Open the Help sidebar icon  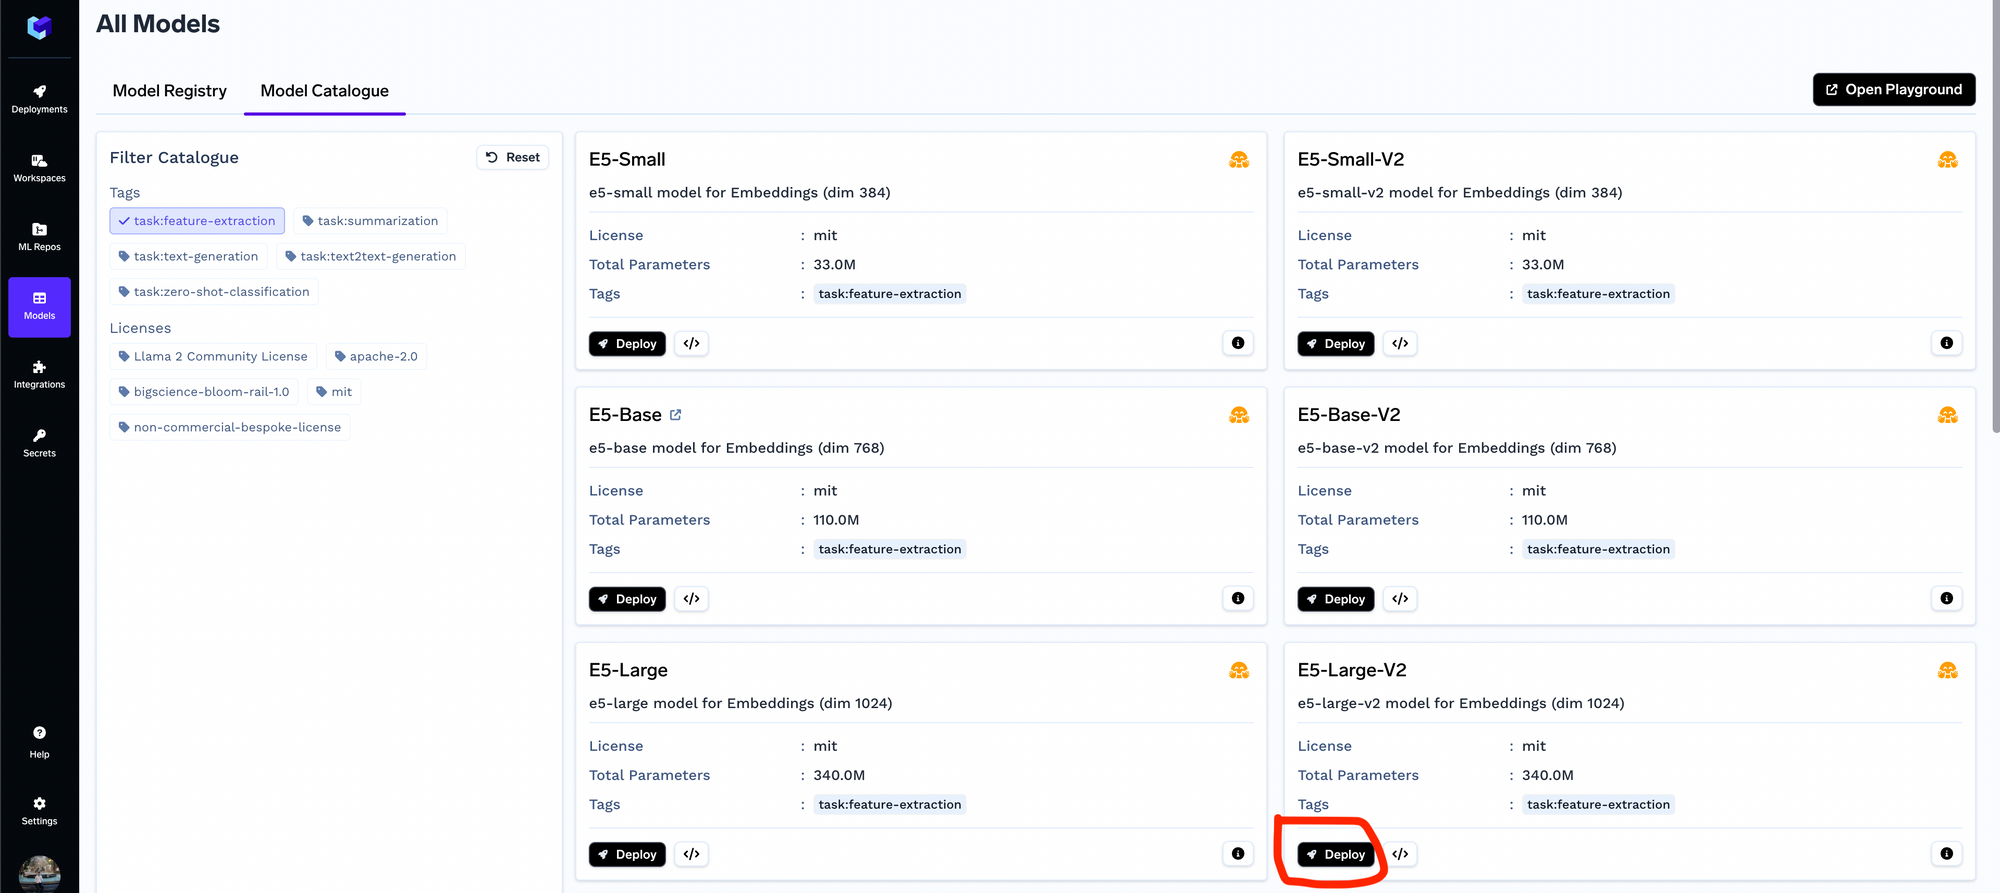(39, 742)
